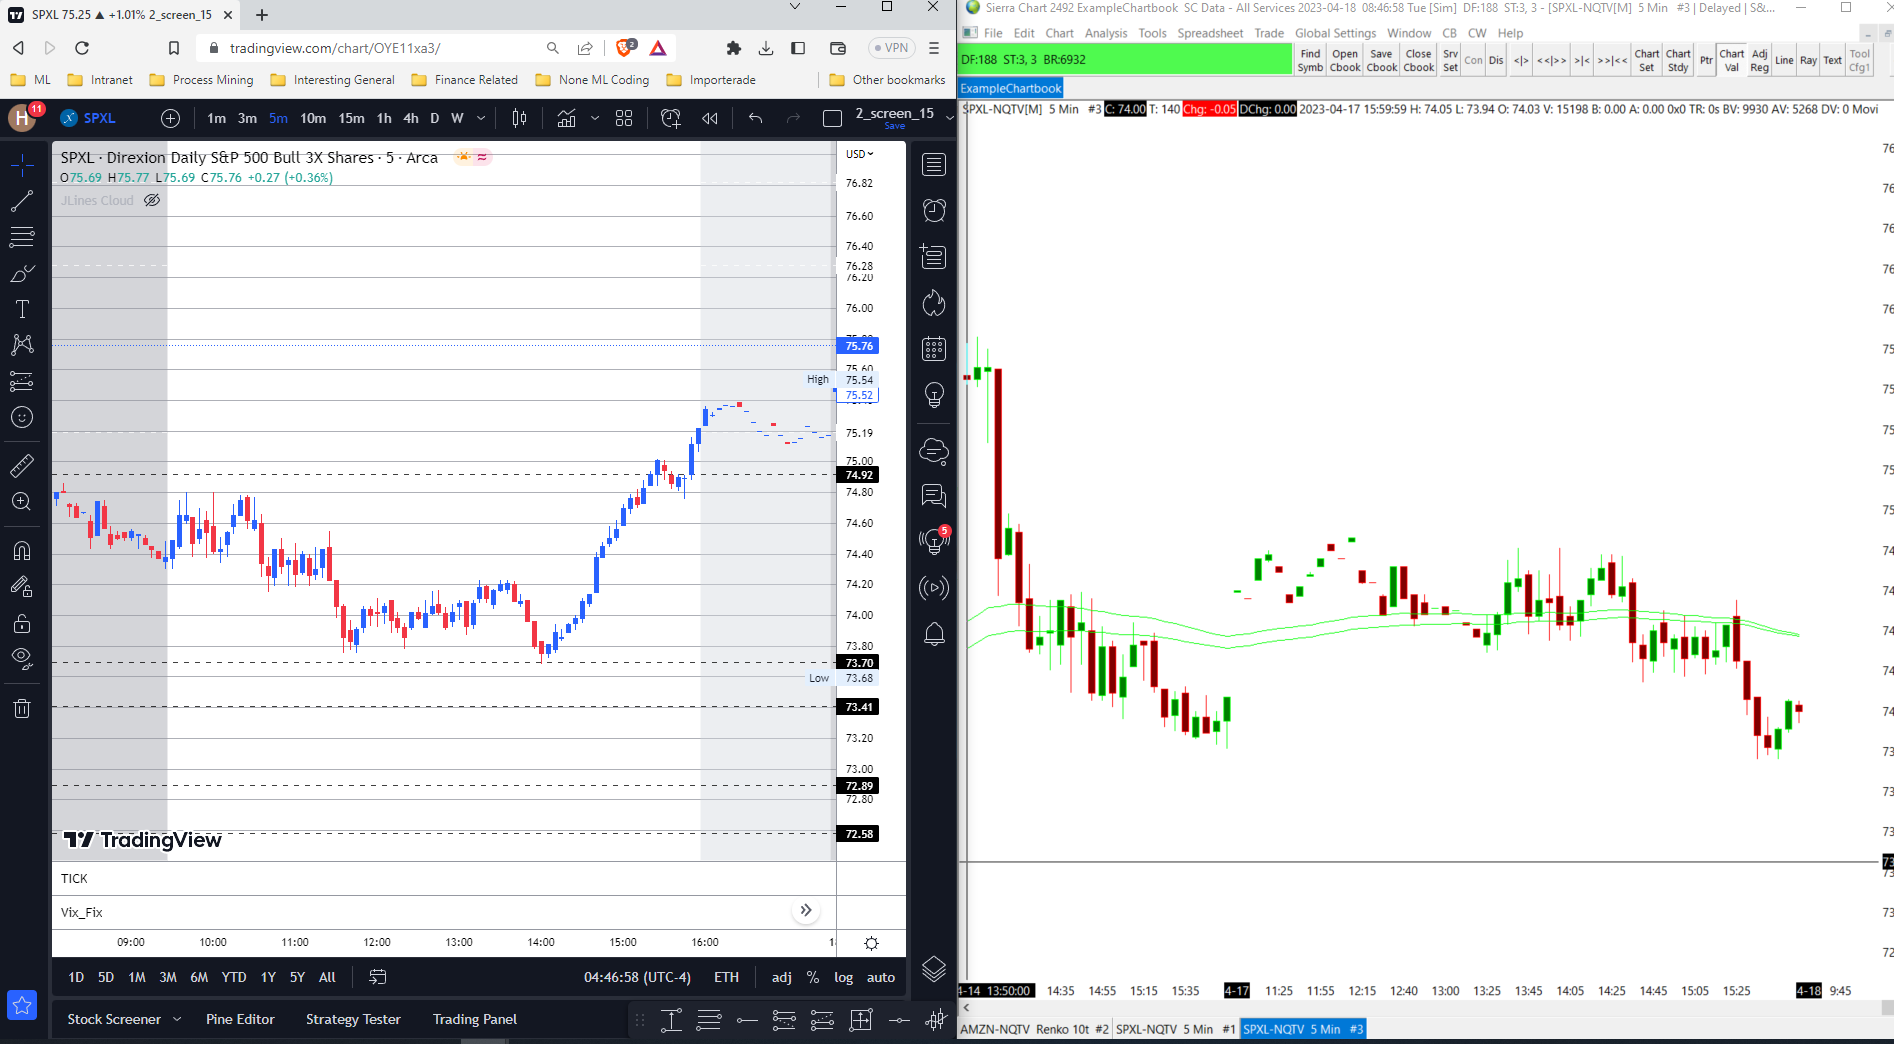Viewport: 1894px width, 1044px height.
Task: Open the emoji icons tool
Action: click(22, 417)
